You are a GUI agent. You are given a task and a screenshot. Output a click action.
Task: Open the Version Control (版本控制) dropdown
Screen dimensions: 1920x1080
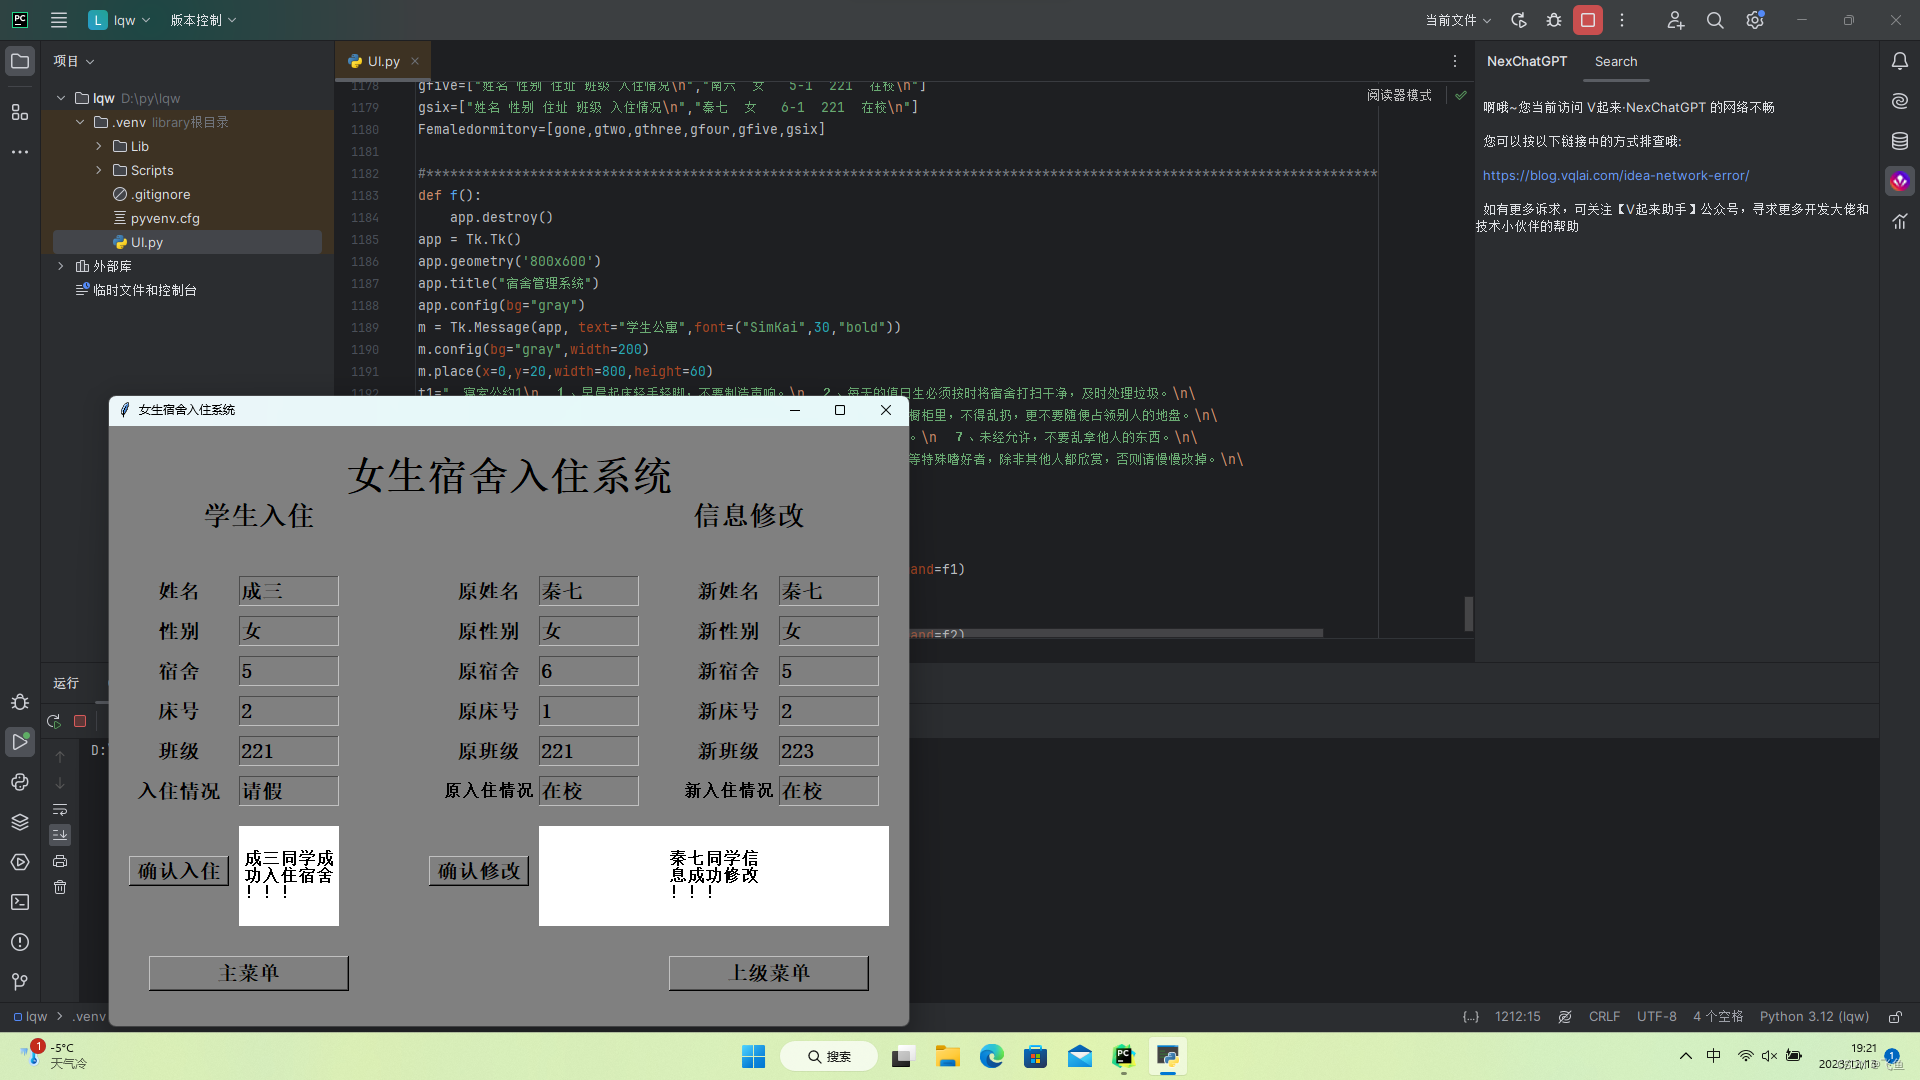203,20
